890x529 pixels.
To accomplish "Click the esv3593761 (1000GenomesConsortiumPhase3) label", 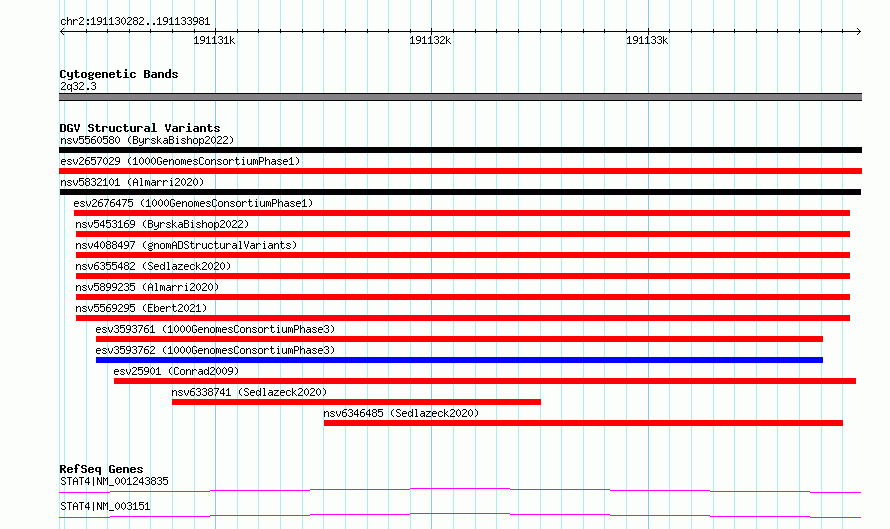I will point(215,329).
